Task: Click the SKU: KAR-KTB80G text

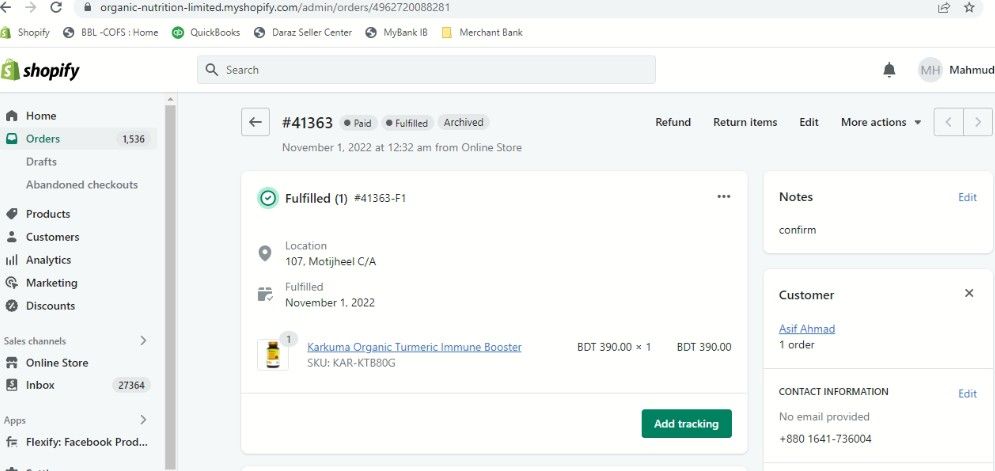Action: click(352, 363)
